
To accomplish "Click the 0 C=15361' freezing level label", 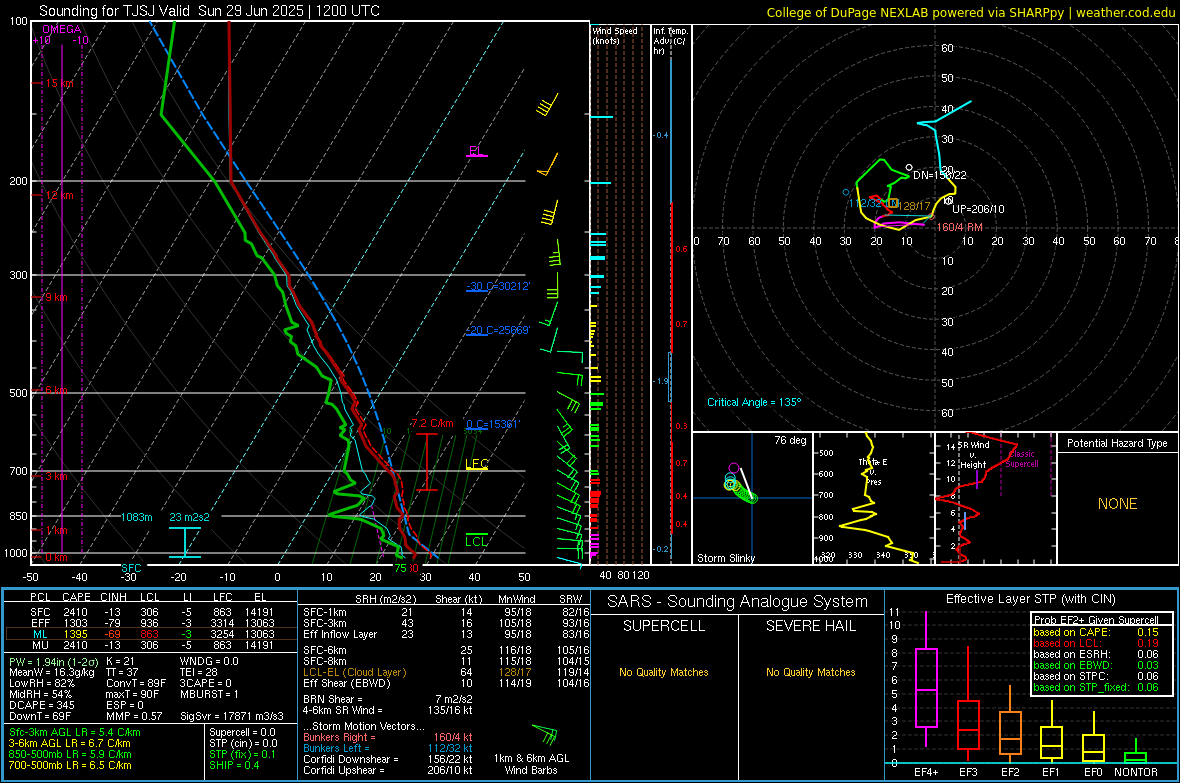I will 493,424.
